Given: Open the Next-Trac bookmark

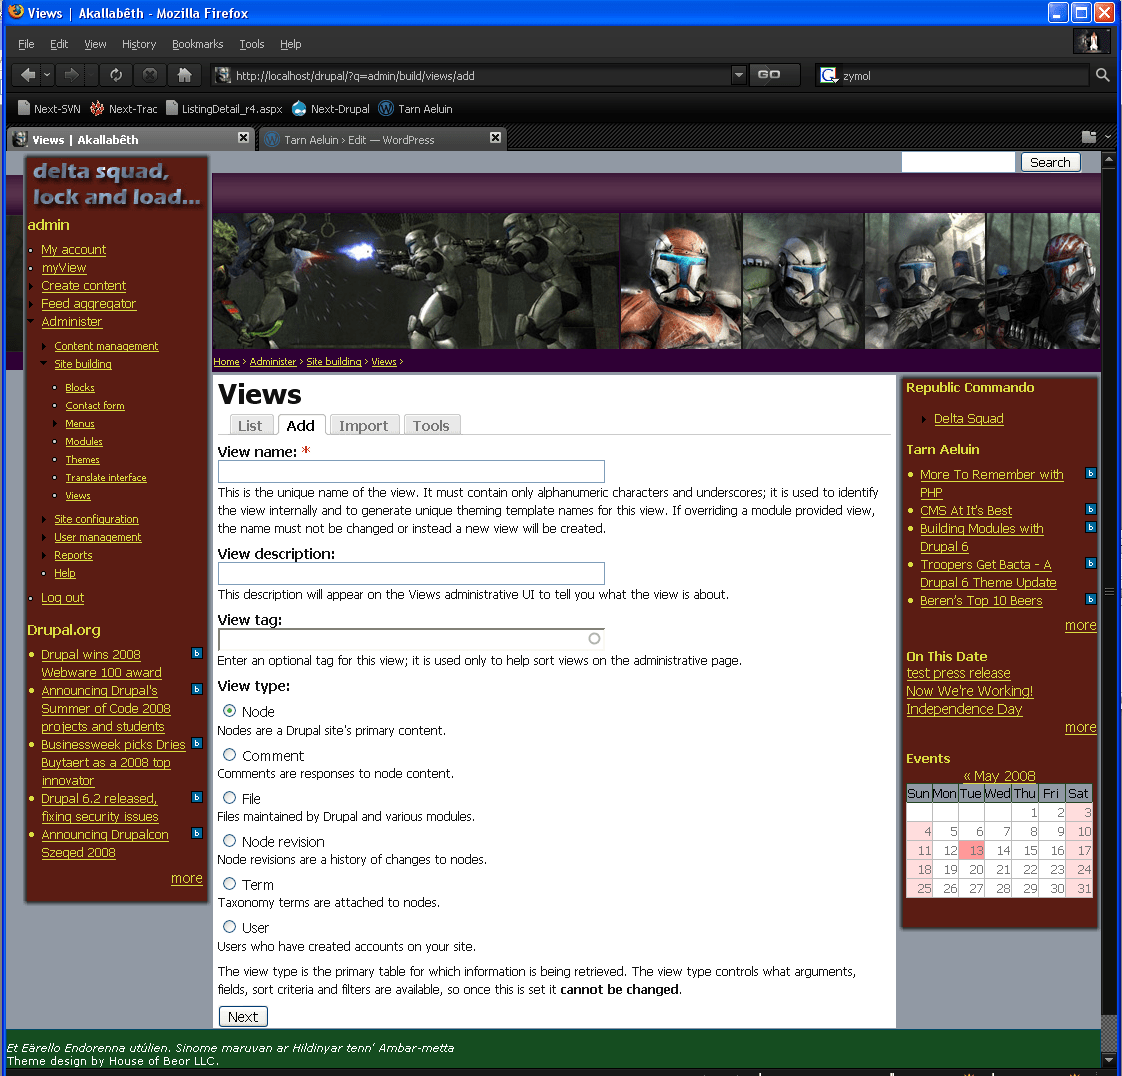Looking at the screenshot, I should click(x=123, y=109).
